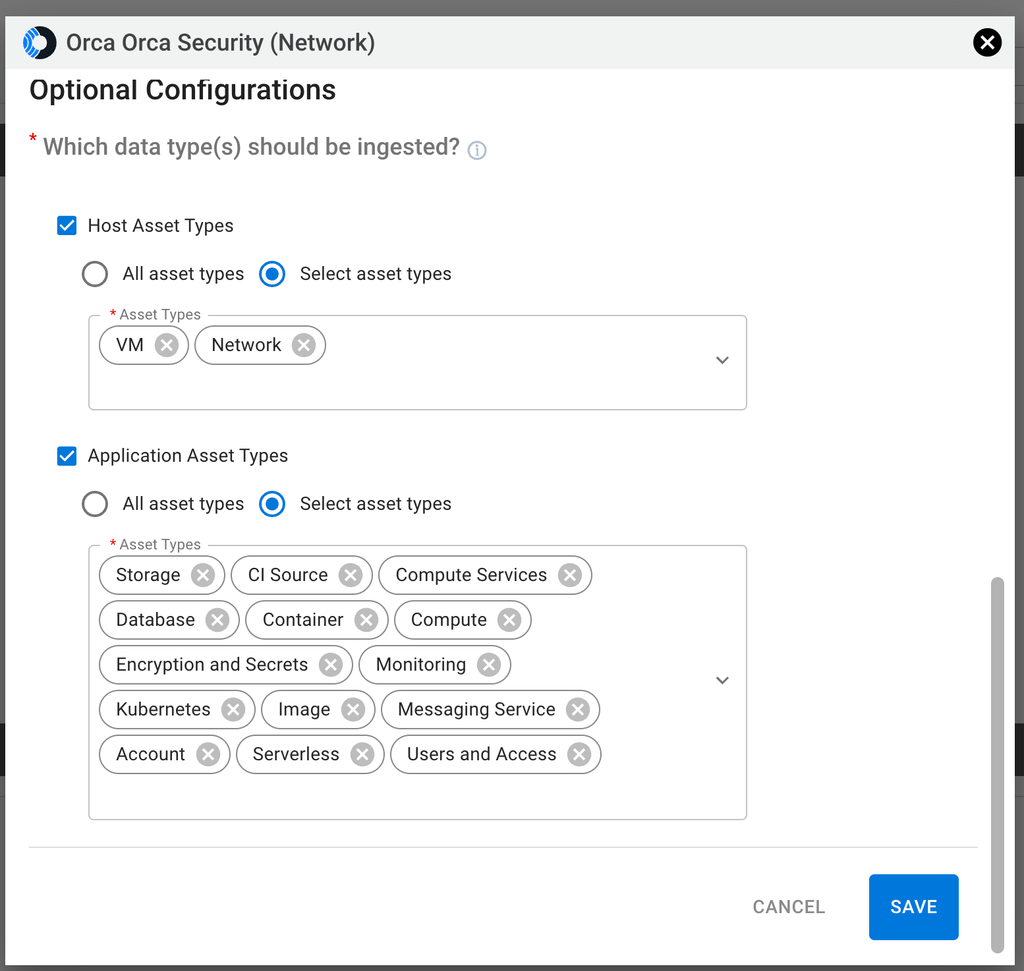Remove the Users and Access chip
The width and height of the screenshot is (1024, 971).
click(579, 754)
